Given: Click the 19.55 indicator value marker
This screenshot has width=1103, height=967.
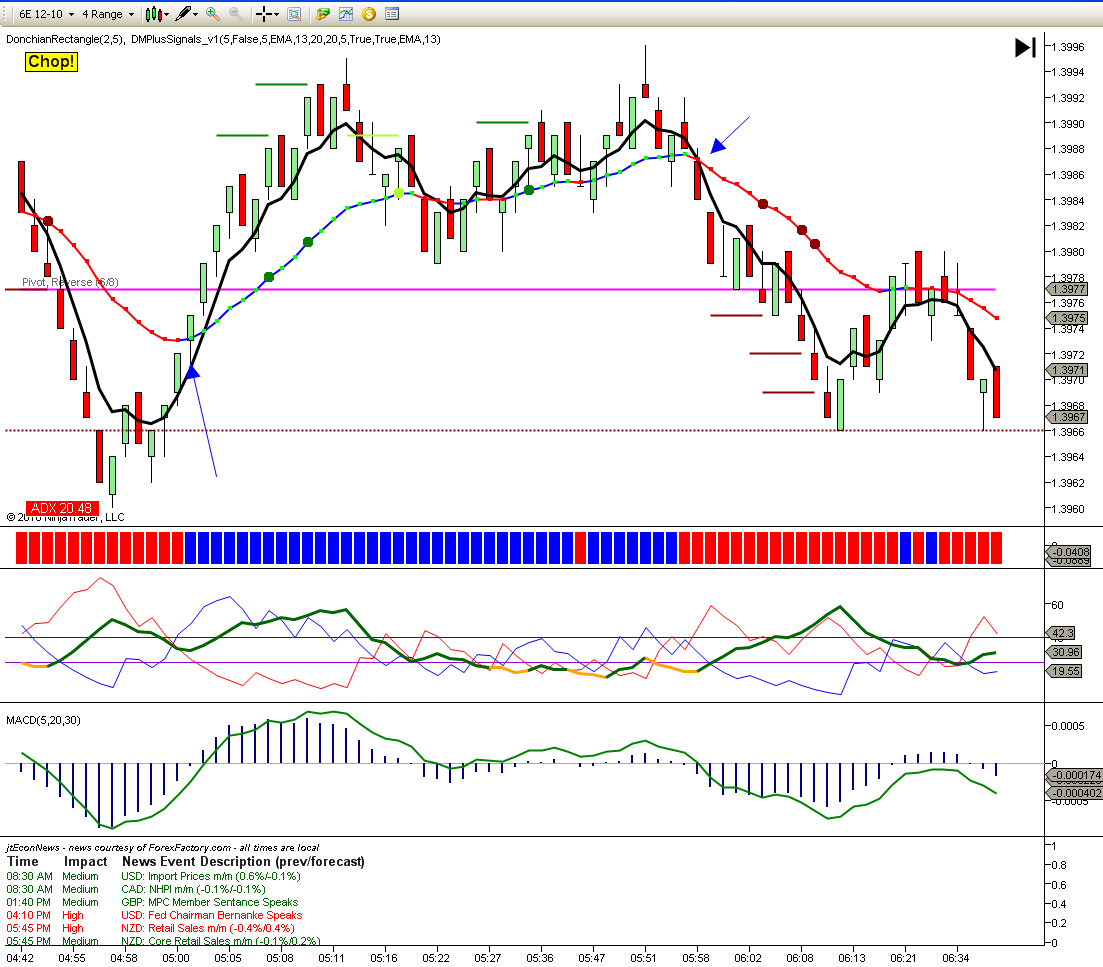Looking at the screenshot, I should 1066,671.
